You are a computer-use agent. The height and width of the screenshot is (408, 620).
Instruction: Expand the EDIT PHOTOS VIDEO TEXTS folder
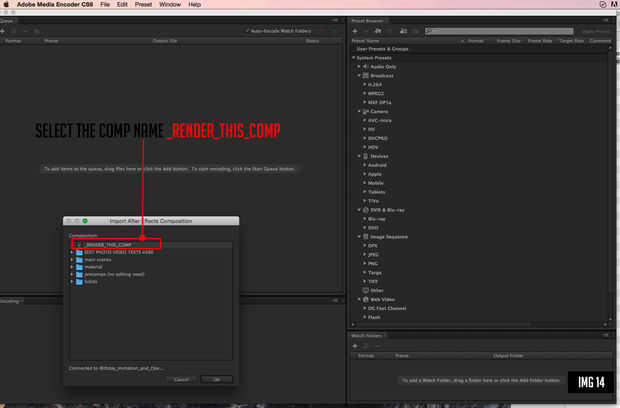[x=72, y=252]
